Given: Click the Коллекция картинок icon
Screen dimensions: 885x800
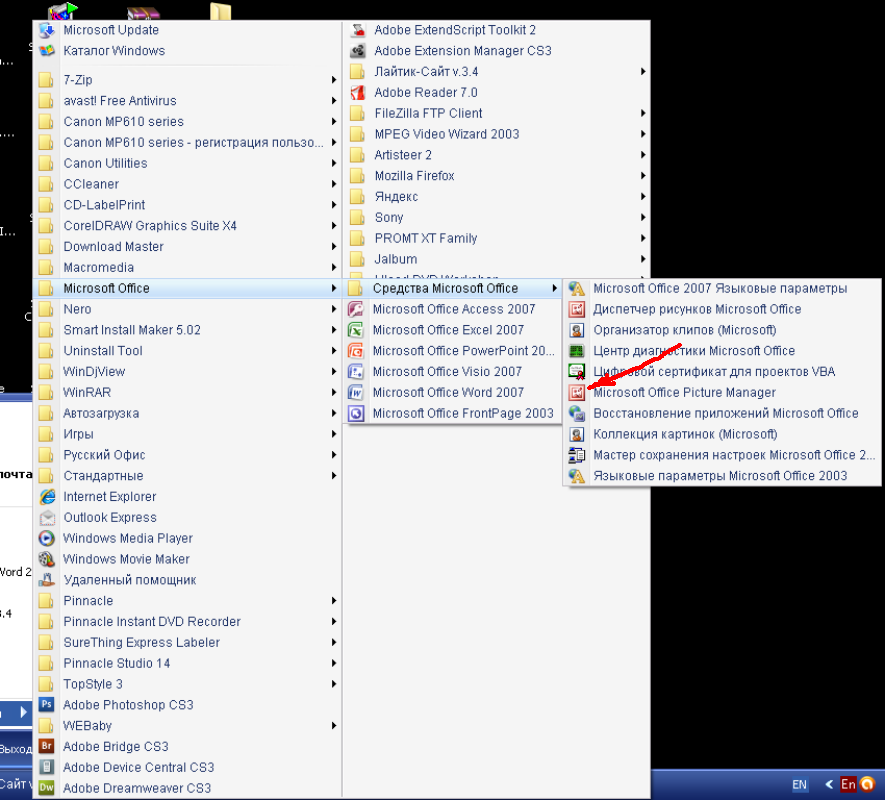Looking at the screenshot, I should [x=576, y=435].
